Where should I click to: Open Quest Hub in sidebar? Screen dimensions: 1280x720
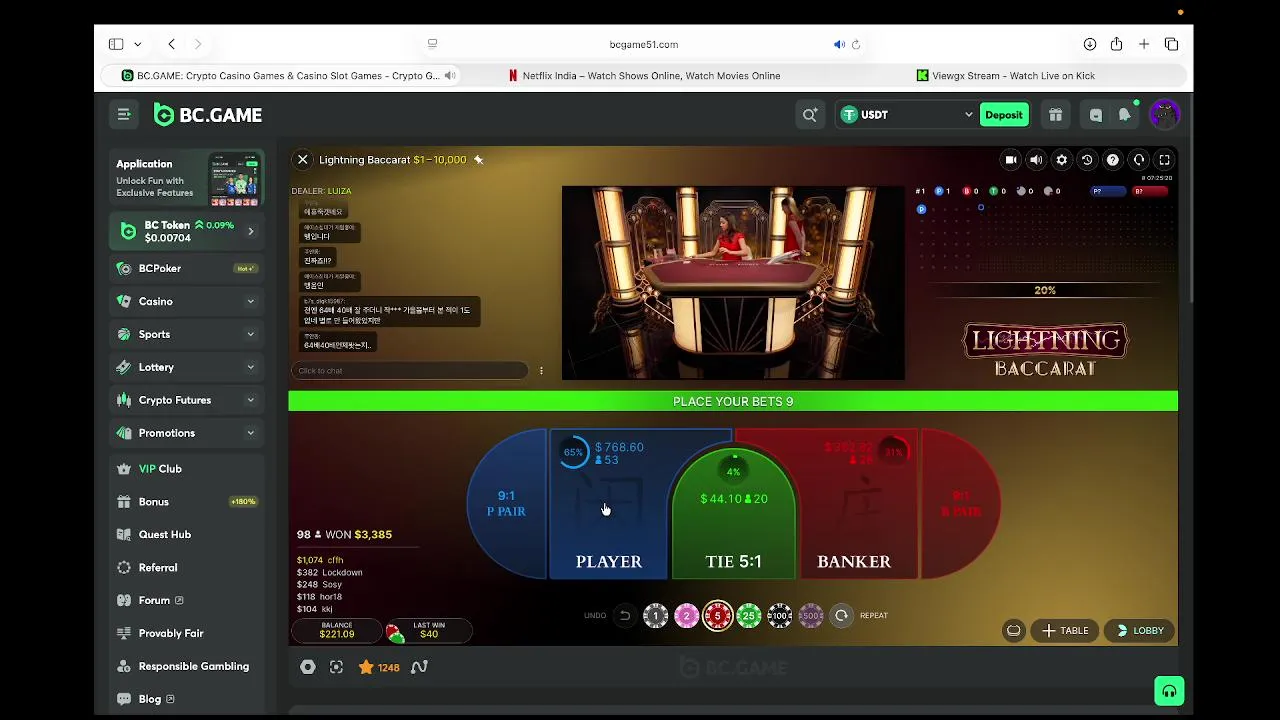pos(187,535)
